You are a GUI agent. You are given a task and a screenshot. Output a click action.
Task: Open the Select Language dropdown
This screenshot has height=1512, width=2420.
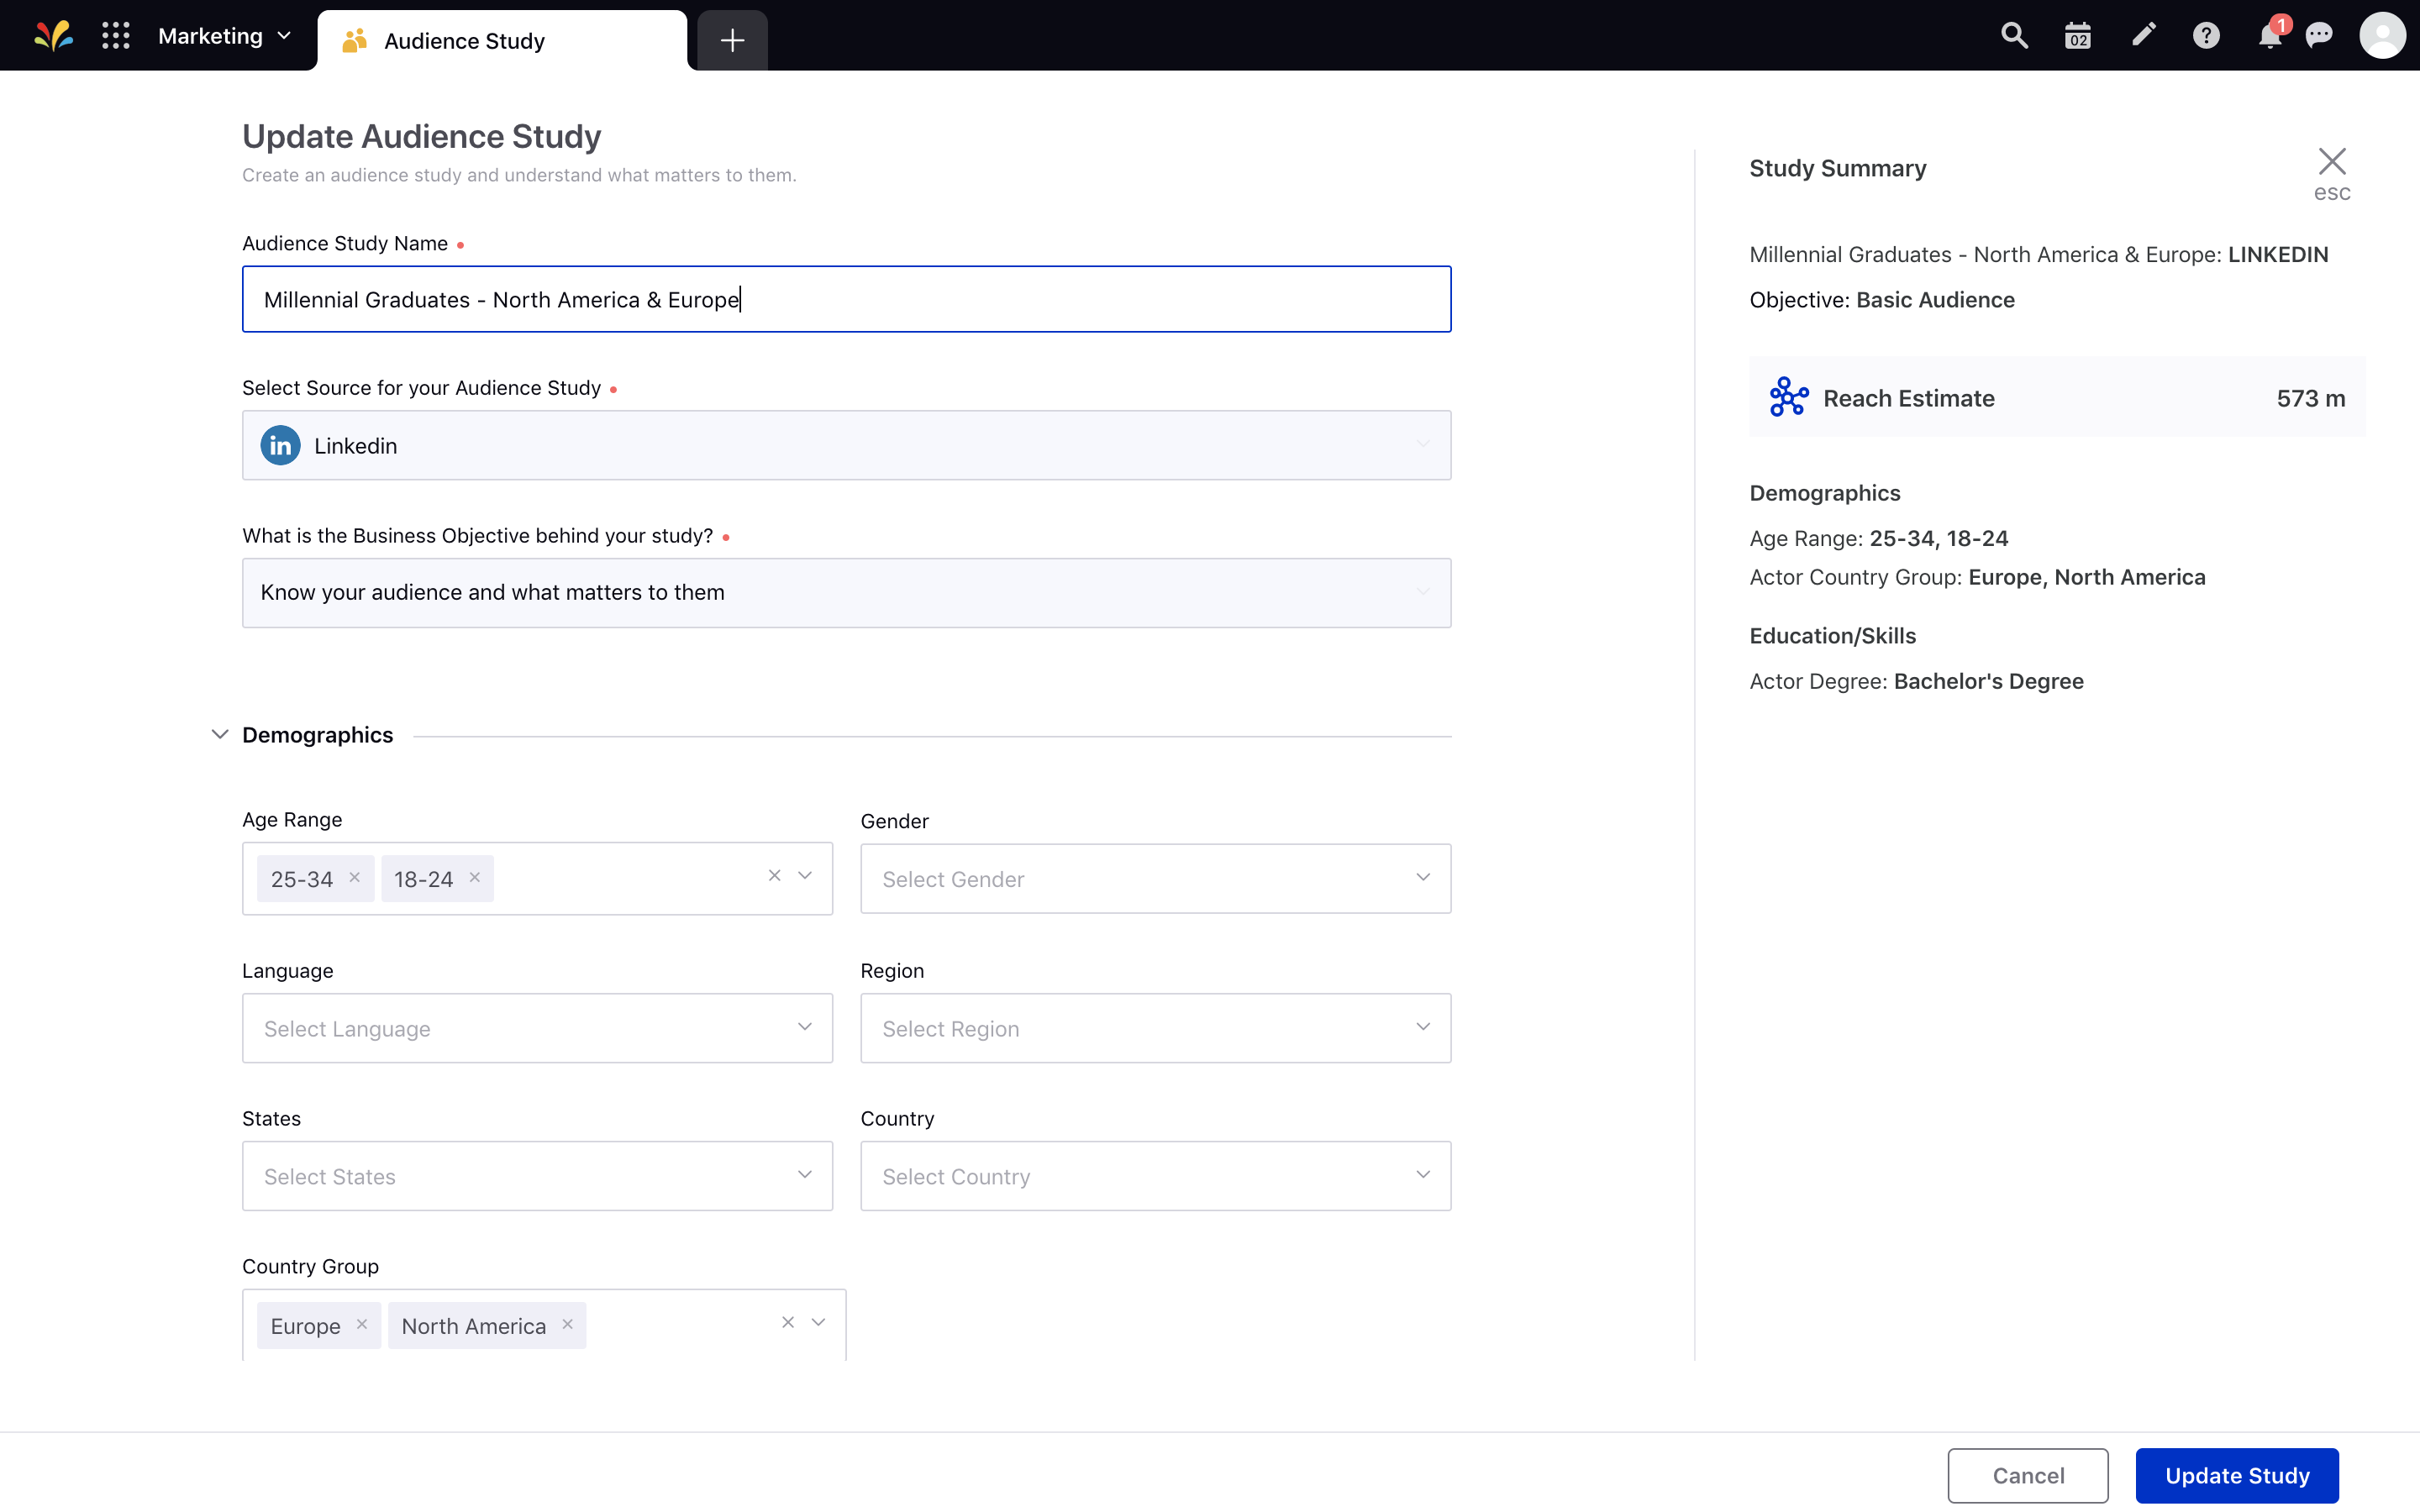coord(537,1028)
